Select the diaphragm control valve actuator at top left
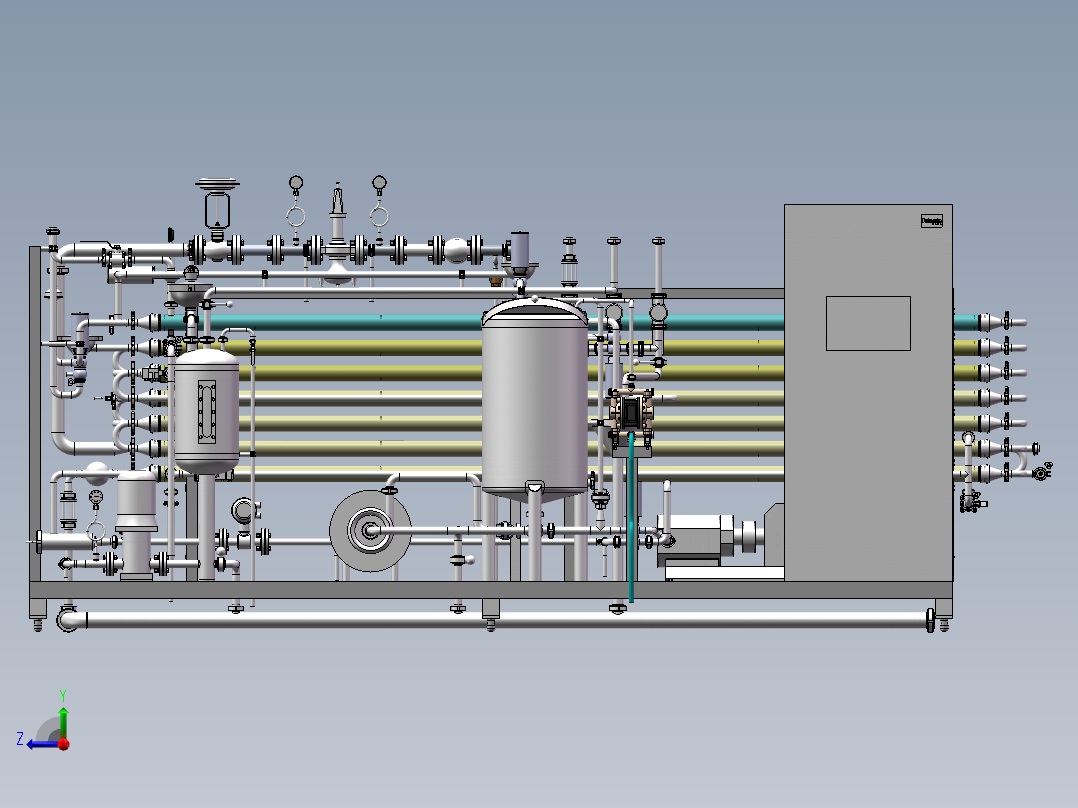Viewport: 1078px width, 808px height. click(x=217, y=202)
